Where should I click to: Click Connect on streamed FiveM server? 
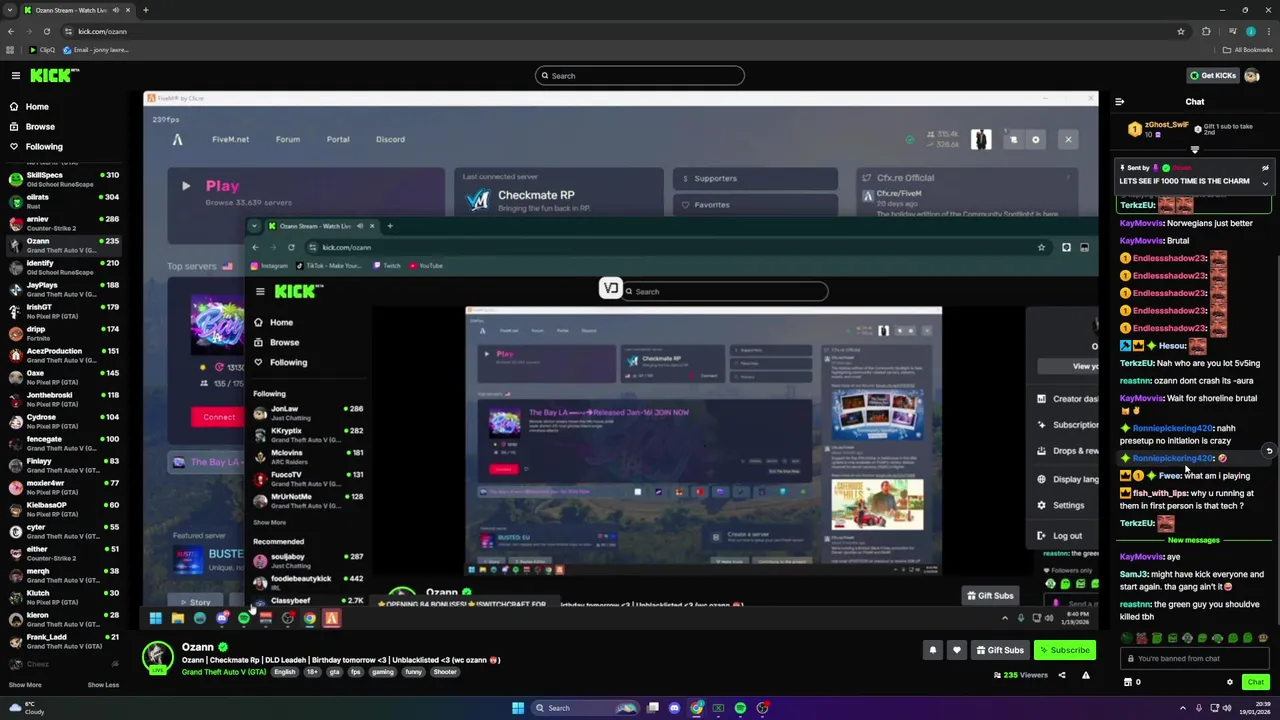click(219, 417)
